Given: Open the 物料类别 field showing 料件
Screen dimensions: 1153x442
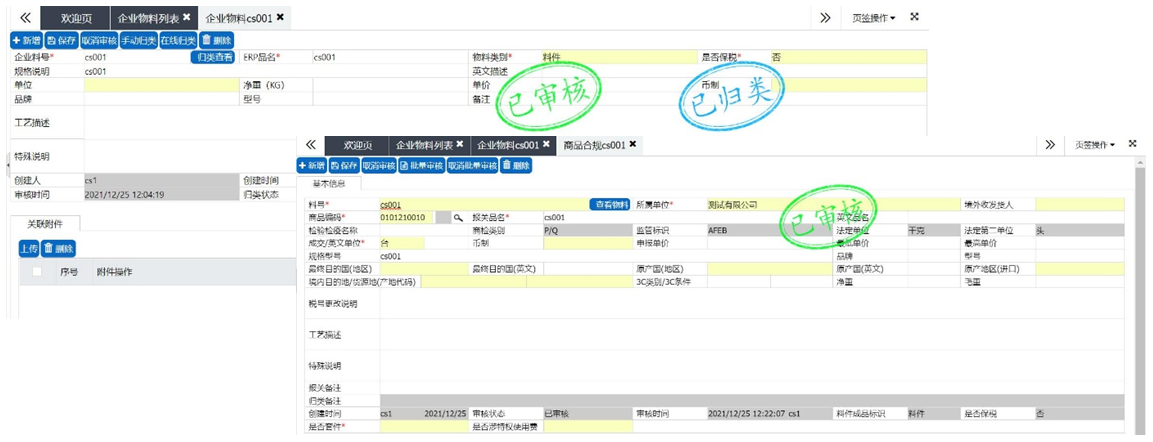Looking at the screenshot, I should [616, 58].
